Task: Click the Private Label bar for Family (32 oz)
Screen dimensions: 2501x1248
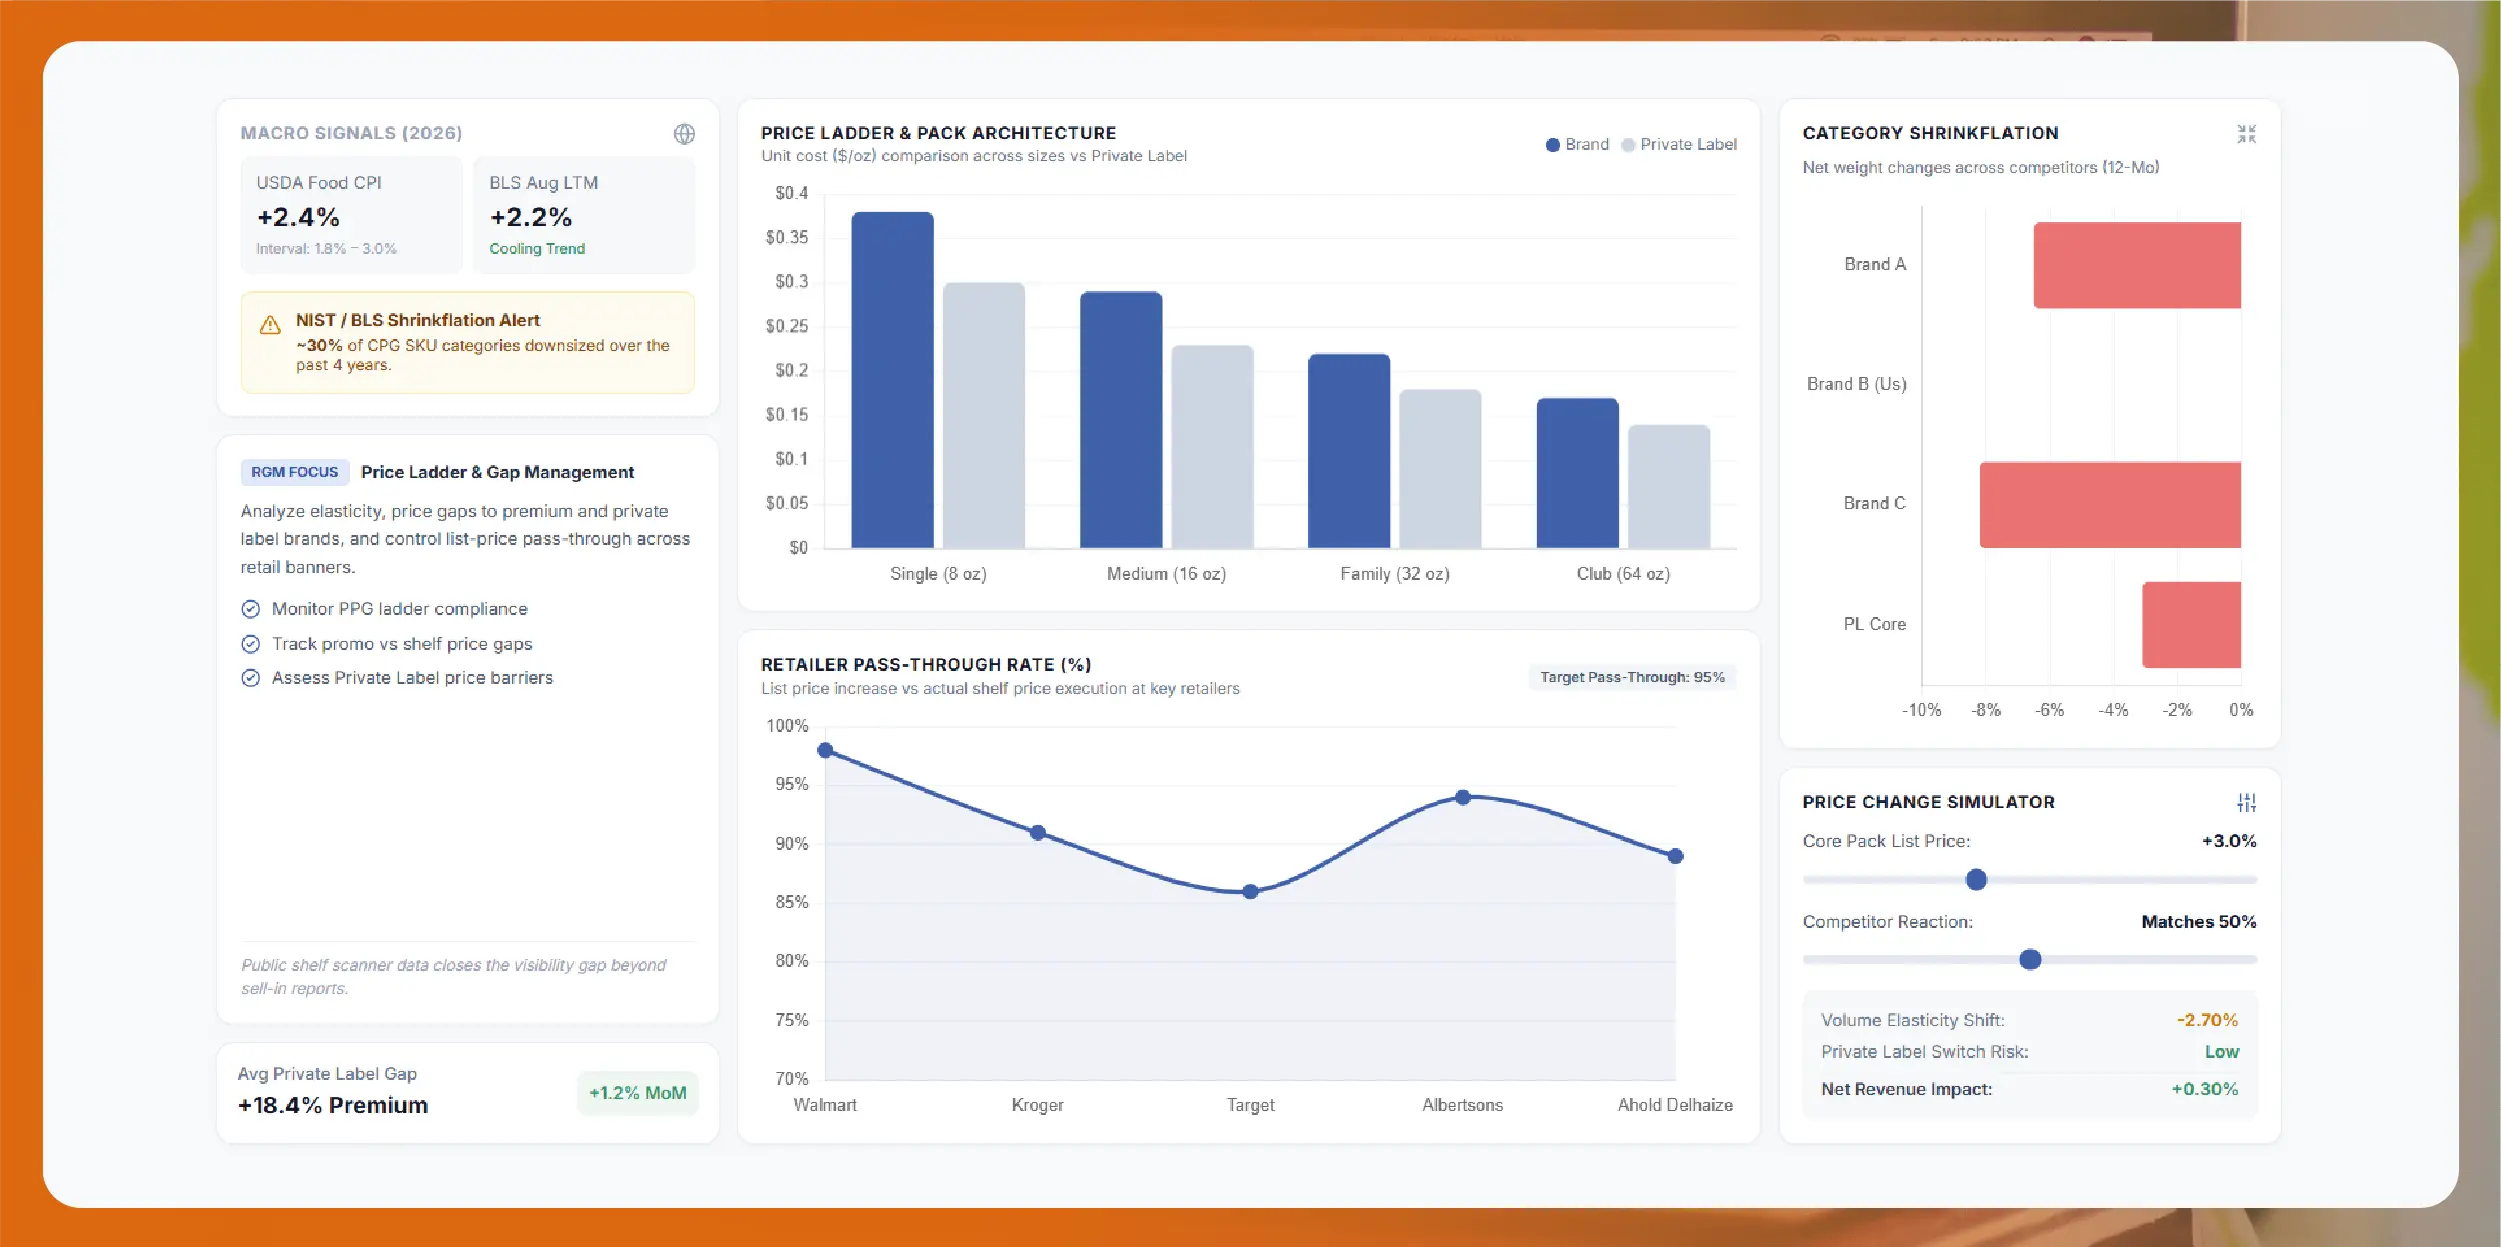Action: (x=1440, y=469)
